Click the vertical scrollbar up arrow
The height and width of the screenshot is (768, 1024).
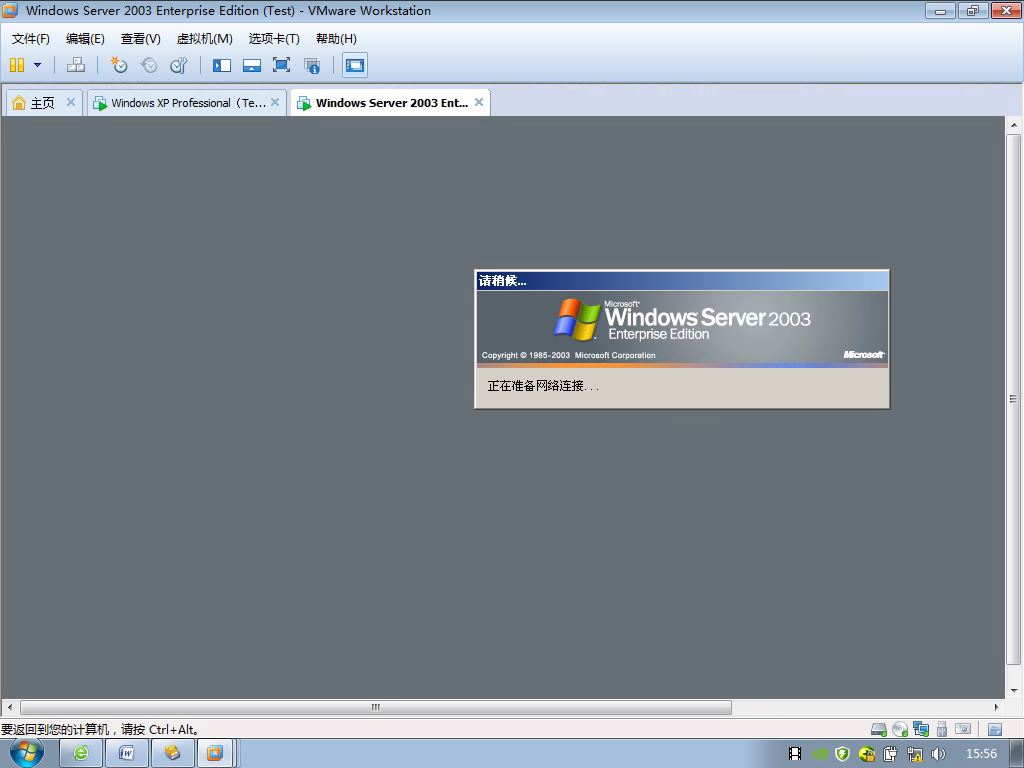click(1014, 124)
